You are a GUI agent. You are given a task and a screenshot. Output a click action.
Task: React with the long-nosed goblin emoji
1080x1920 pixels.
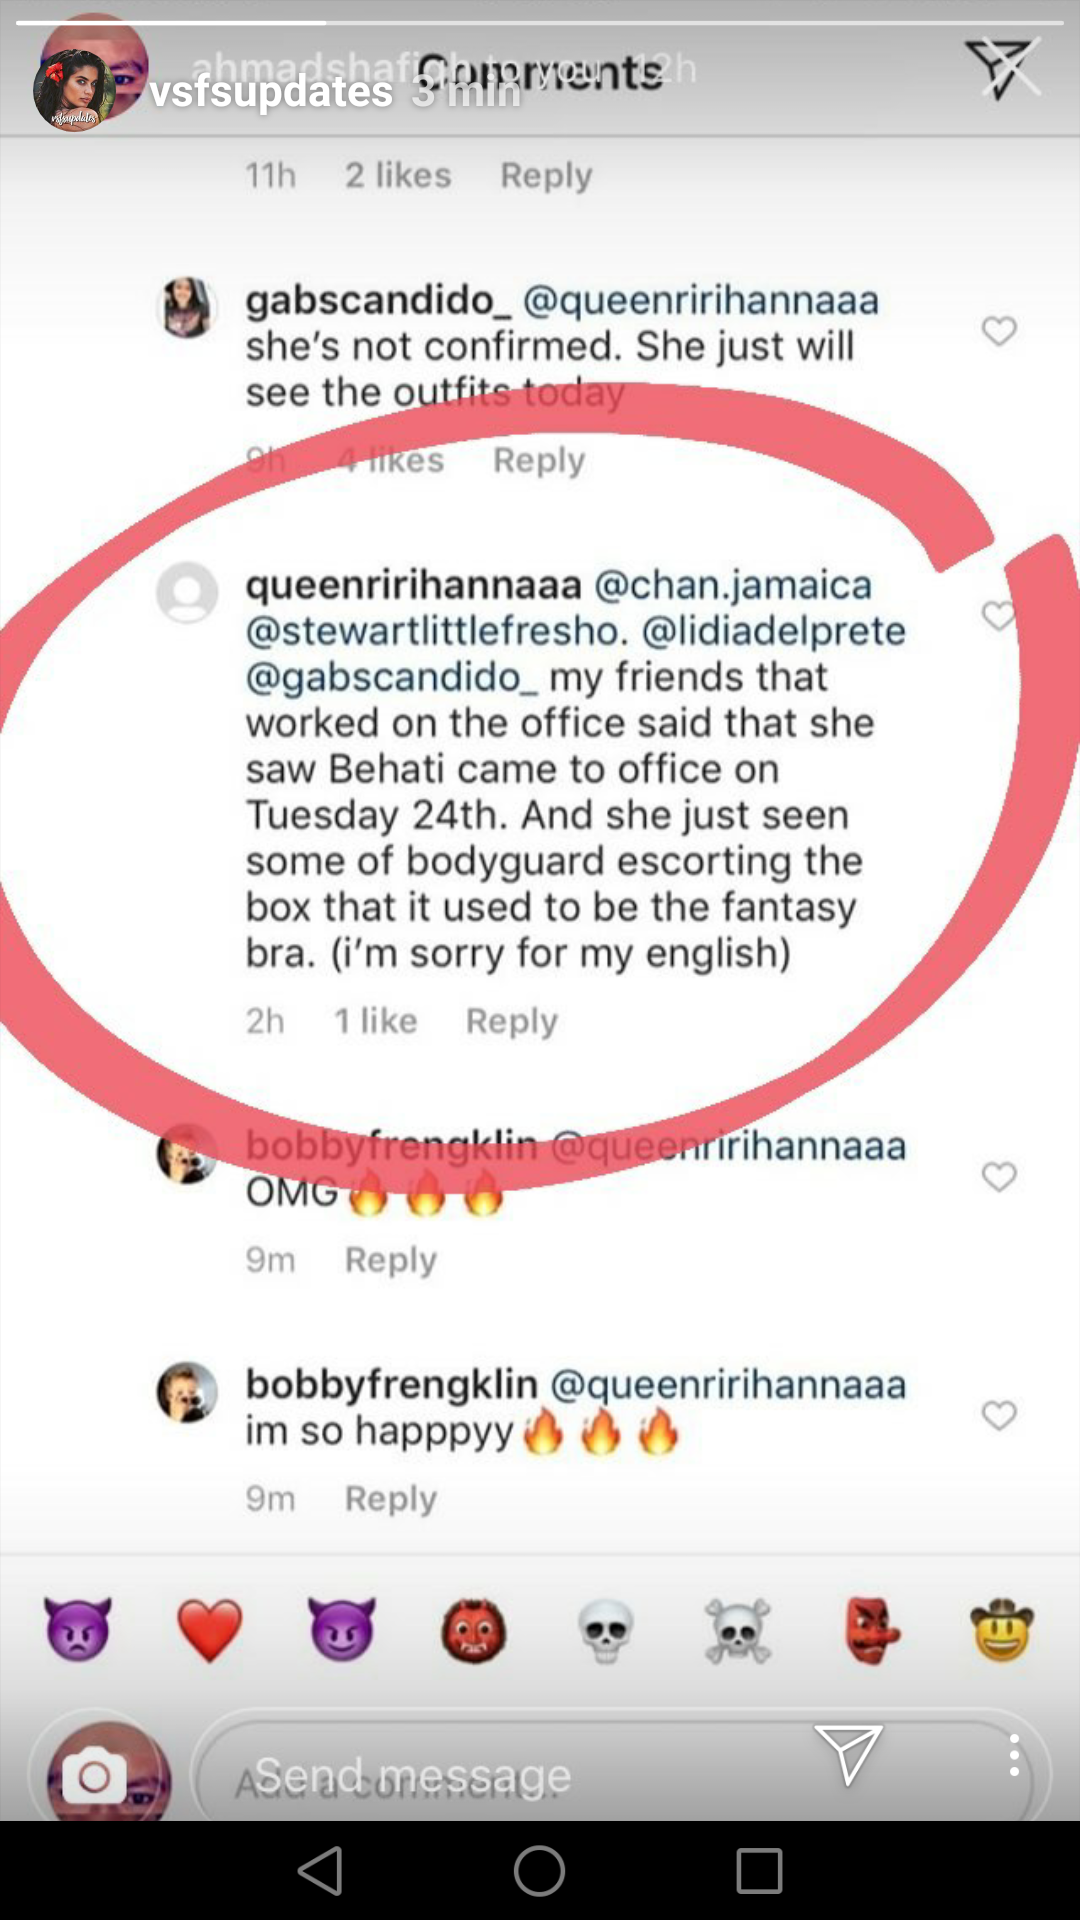[871, 1631]
